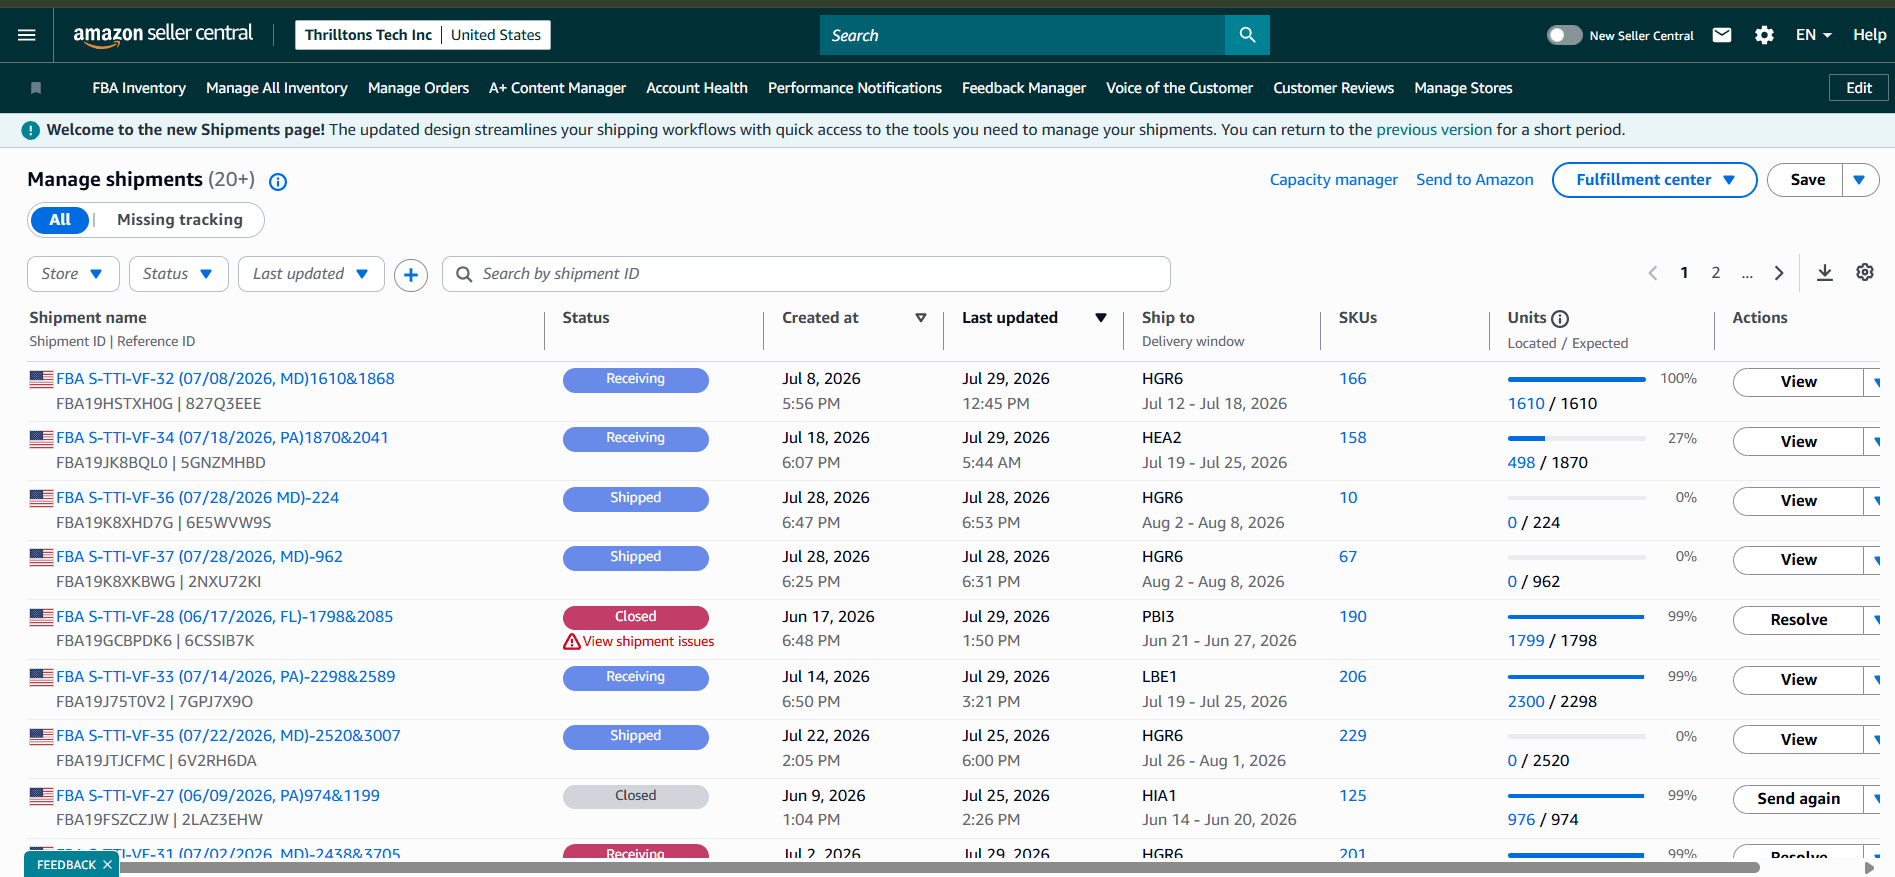The height and width of the screenshot is (877, 1895).
Task: Go to Manage Orders
Action: pyautogui.click(x=418, y=88)
